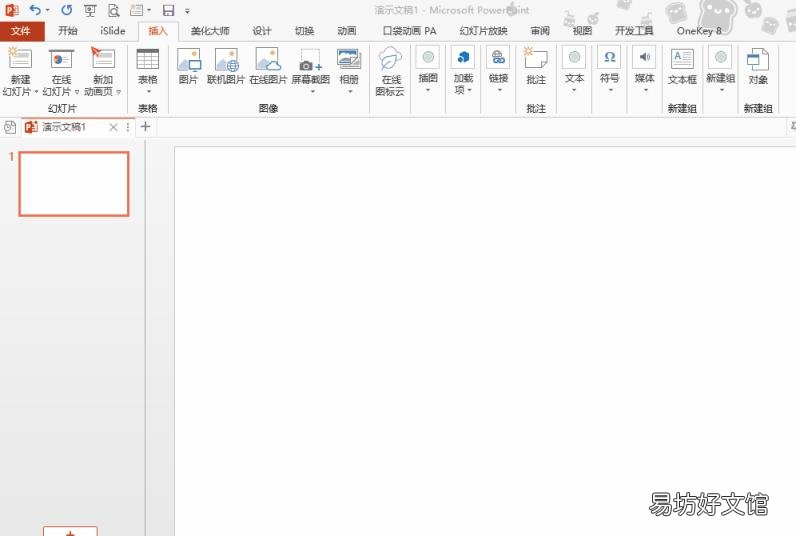Click the Redo/repeat icon
The height and width of the screenshot is (536, 796).
point(67,10)
